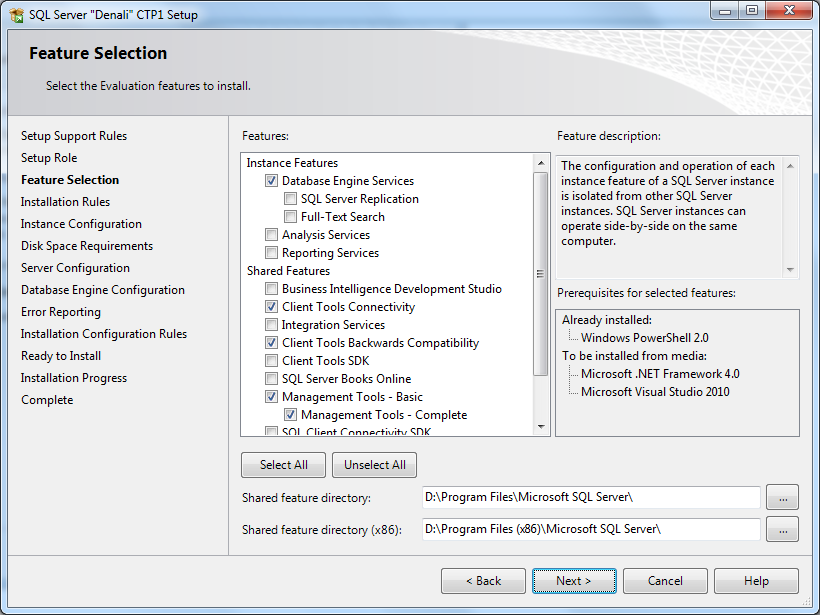820x615 pixels.
Task: Edit the Shared feature directory path field
Action: click(591, 497)
